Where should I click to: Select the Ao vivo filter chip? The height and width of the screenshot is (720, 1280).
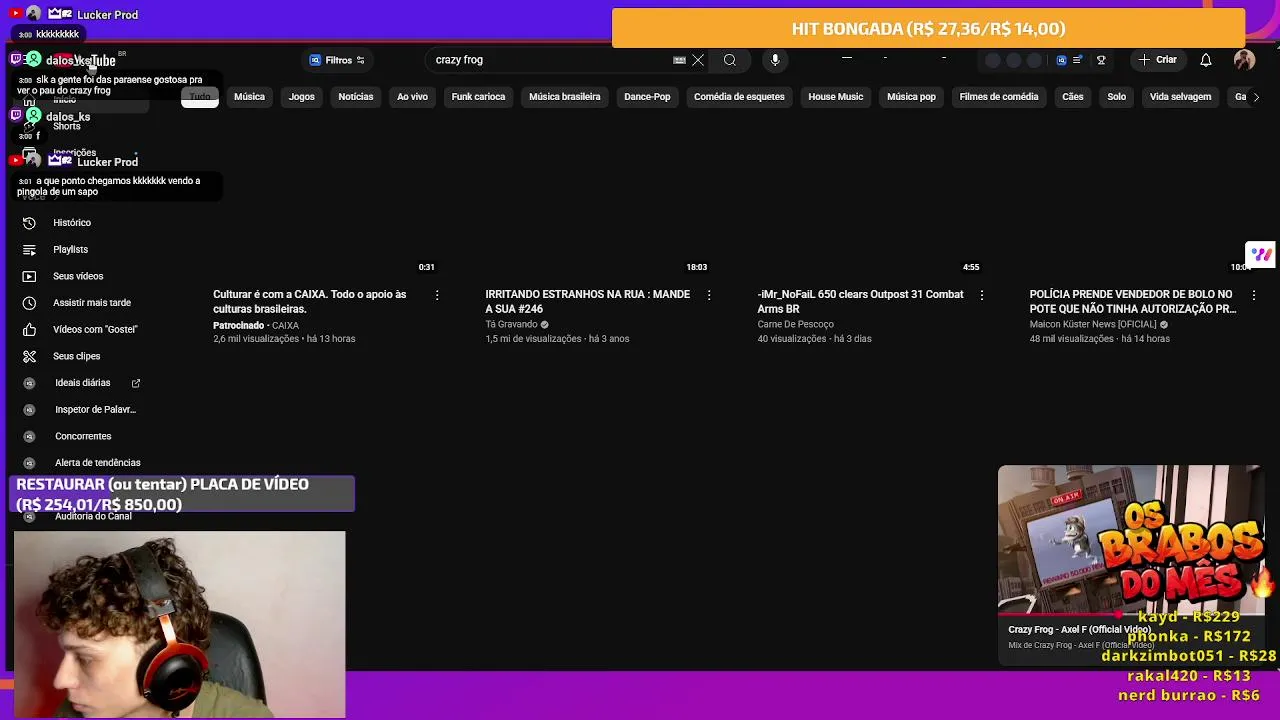412,97
